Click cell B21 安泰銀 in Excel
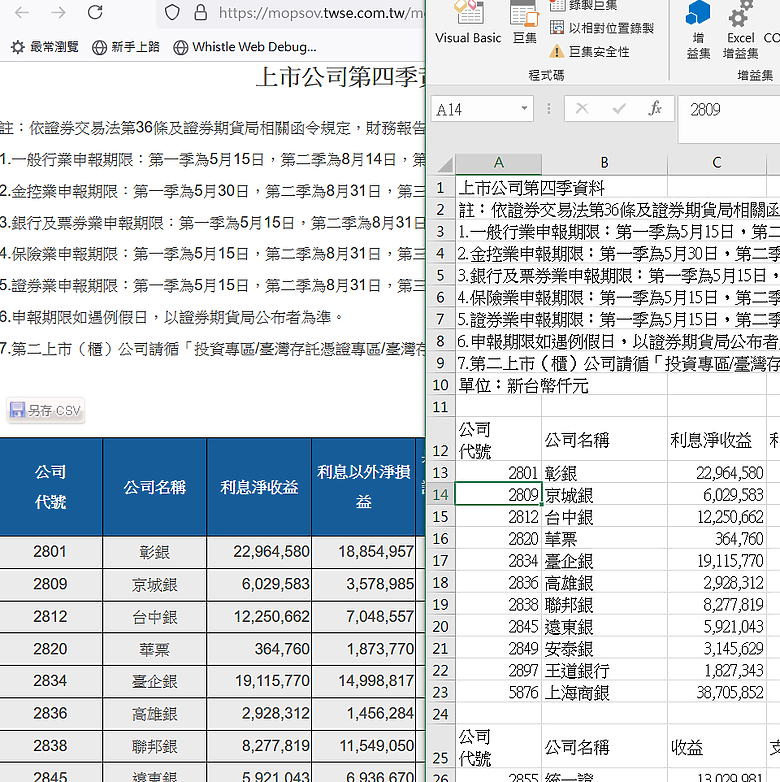Viewport: 780px width, 782px height. 604,649
